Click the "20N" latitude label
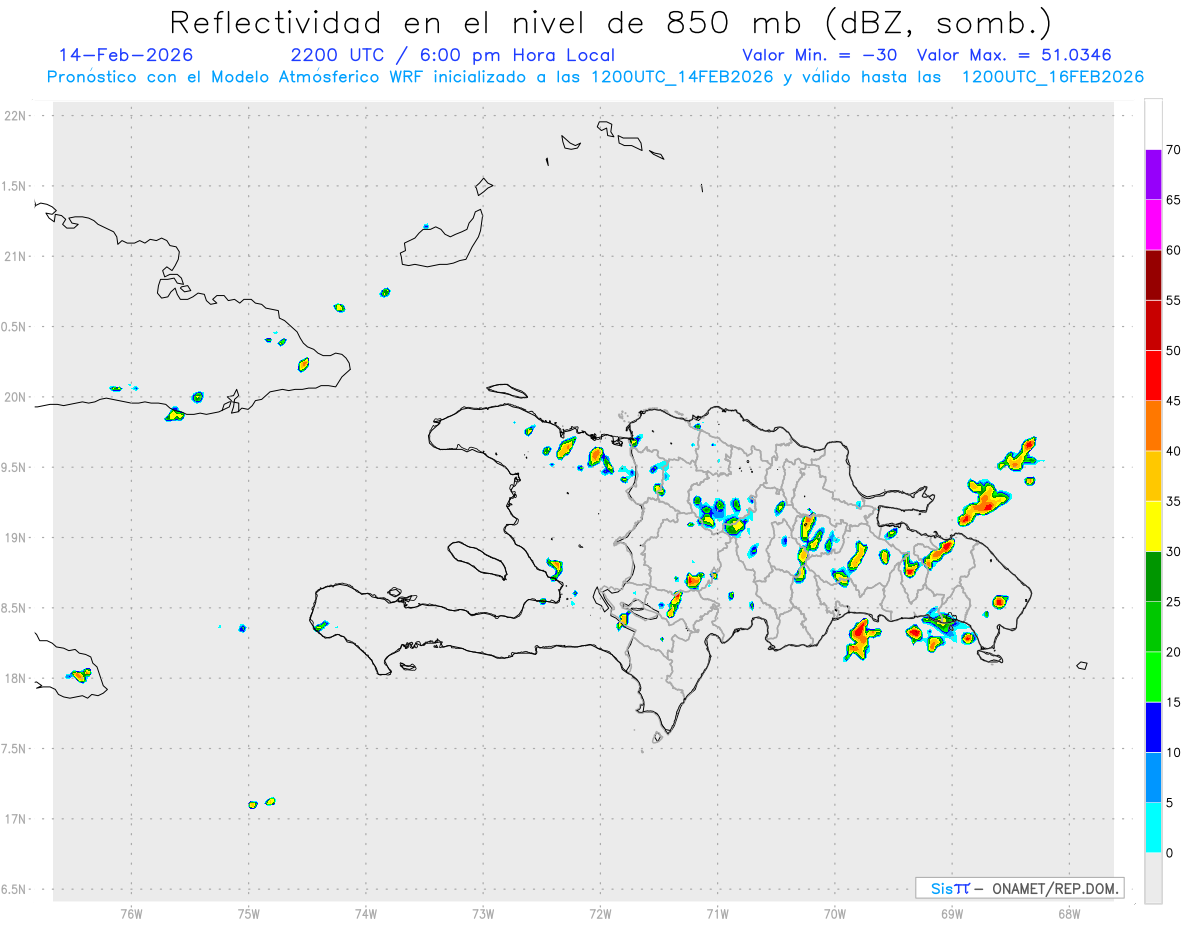 point(16,397)
